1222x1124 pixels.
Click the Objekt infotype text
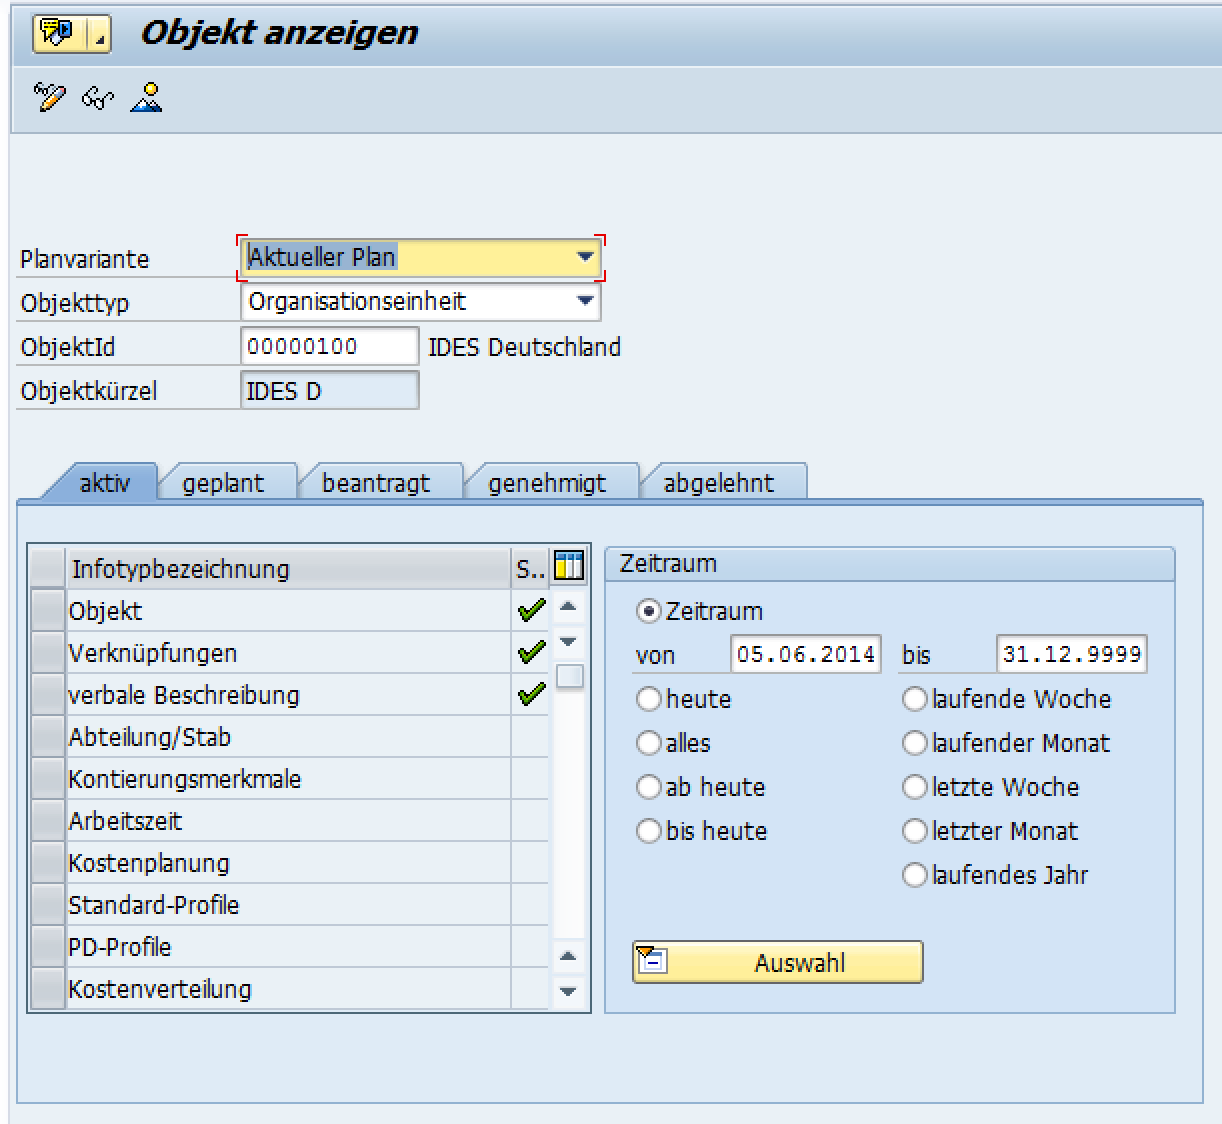(105, 611)
